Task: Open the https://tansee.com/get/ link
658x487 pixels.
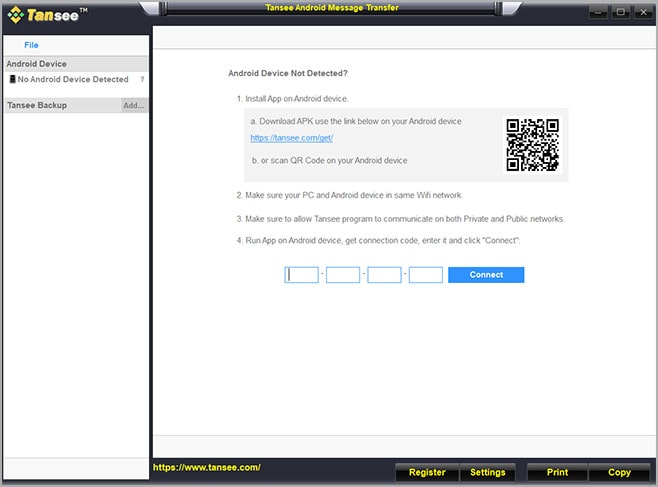Action: coord(292,138)
